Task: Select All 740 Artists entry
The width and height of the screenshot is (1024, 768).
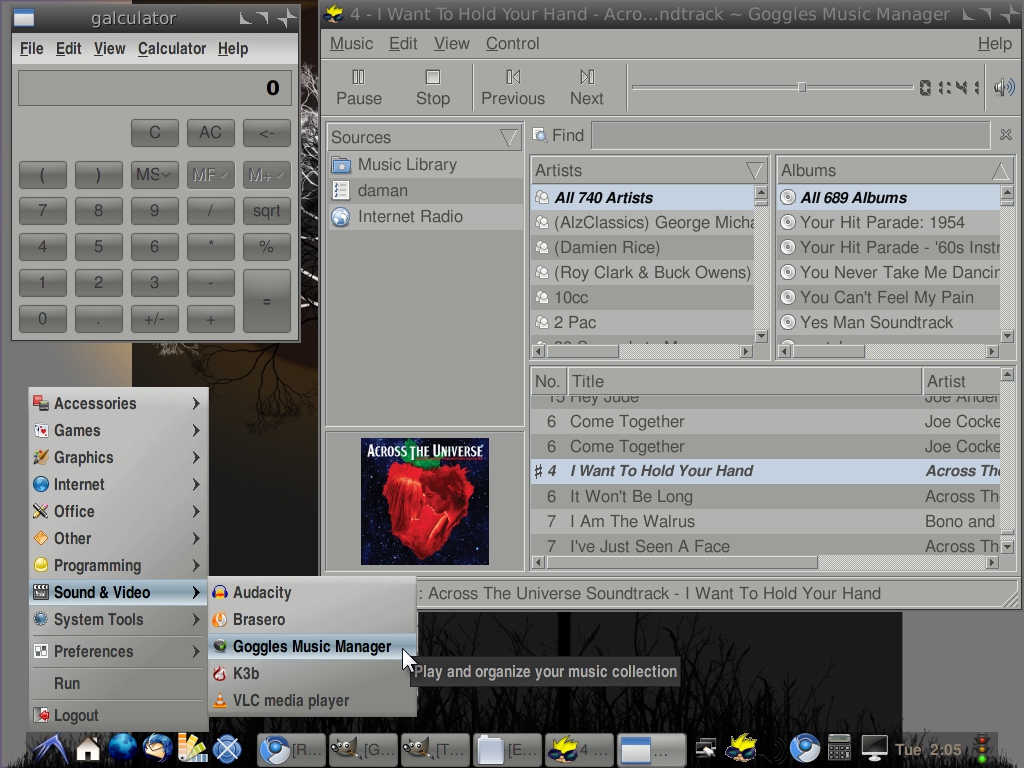Action: point(643,197)
